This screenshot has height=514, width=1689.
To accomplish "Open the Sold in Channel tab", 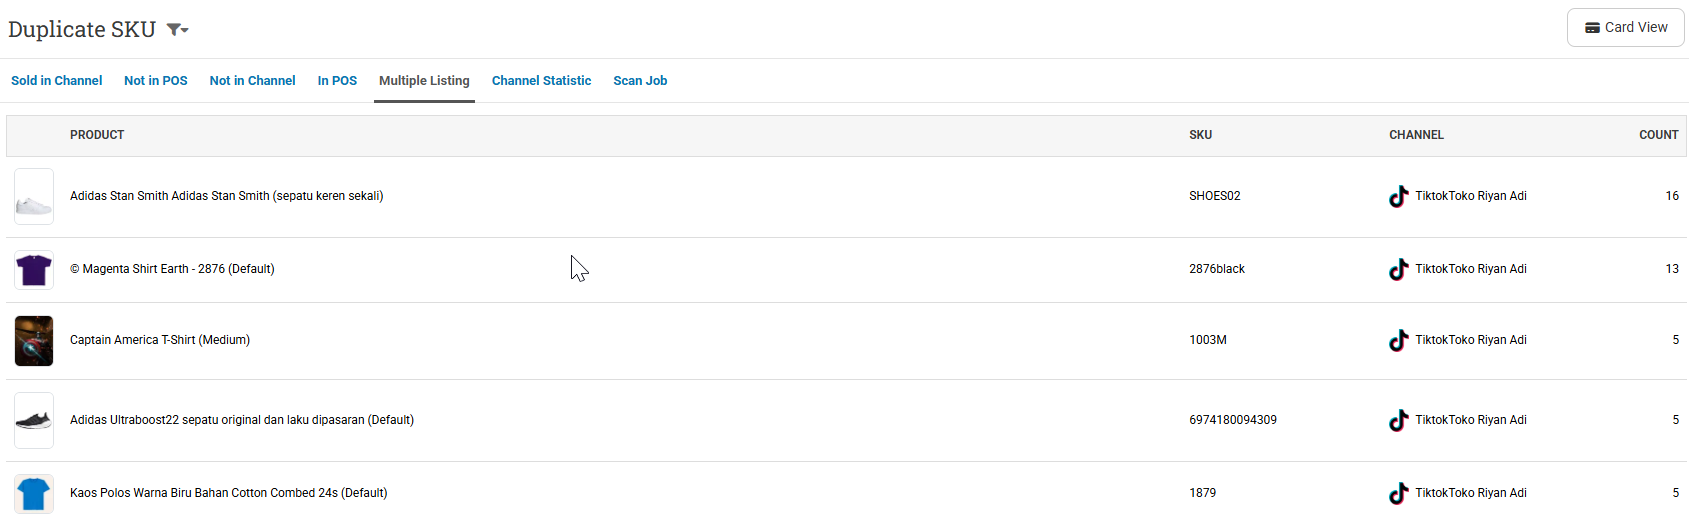I will (56, 81).
